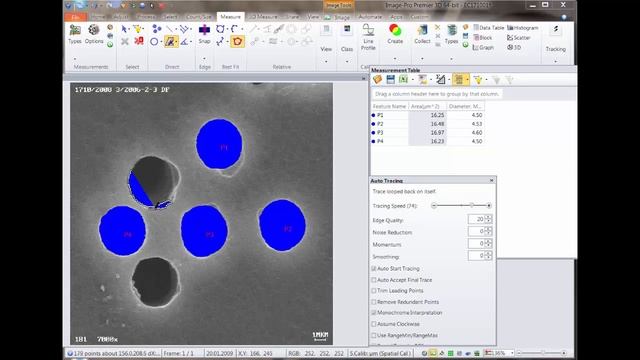
Task: Delete selected measurements with gray X
Action: 125,41
